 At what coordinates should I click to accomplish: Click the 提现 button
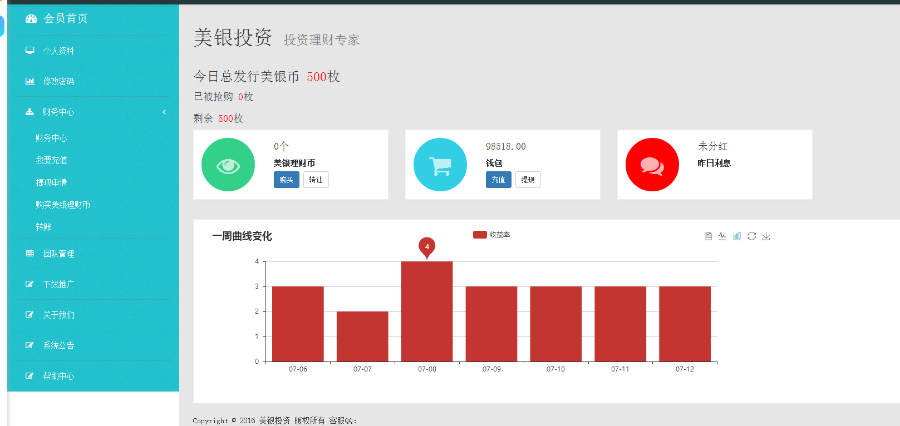527,180
